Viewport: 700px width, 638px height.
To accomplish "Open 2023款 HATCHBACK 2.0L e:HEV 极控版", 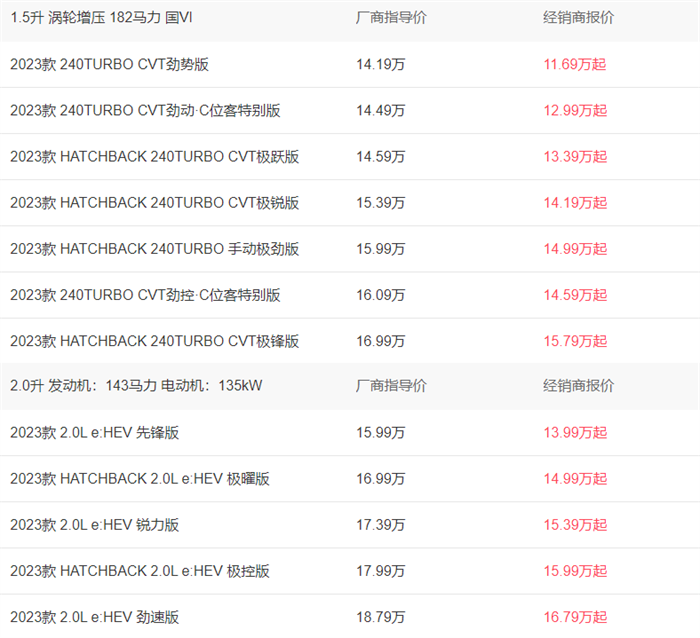I will click(140, 571).
